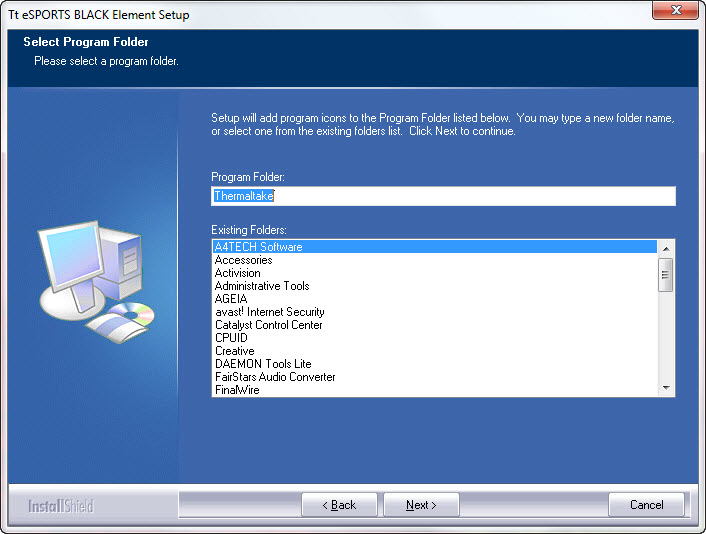This screenshot has width=706, height=534.
Task: Choose DAEMON Tools Lite folder
Action: point(434,364)
